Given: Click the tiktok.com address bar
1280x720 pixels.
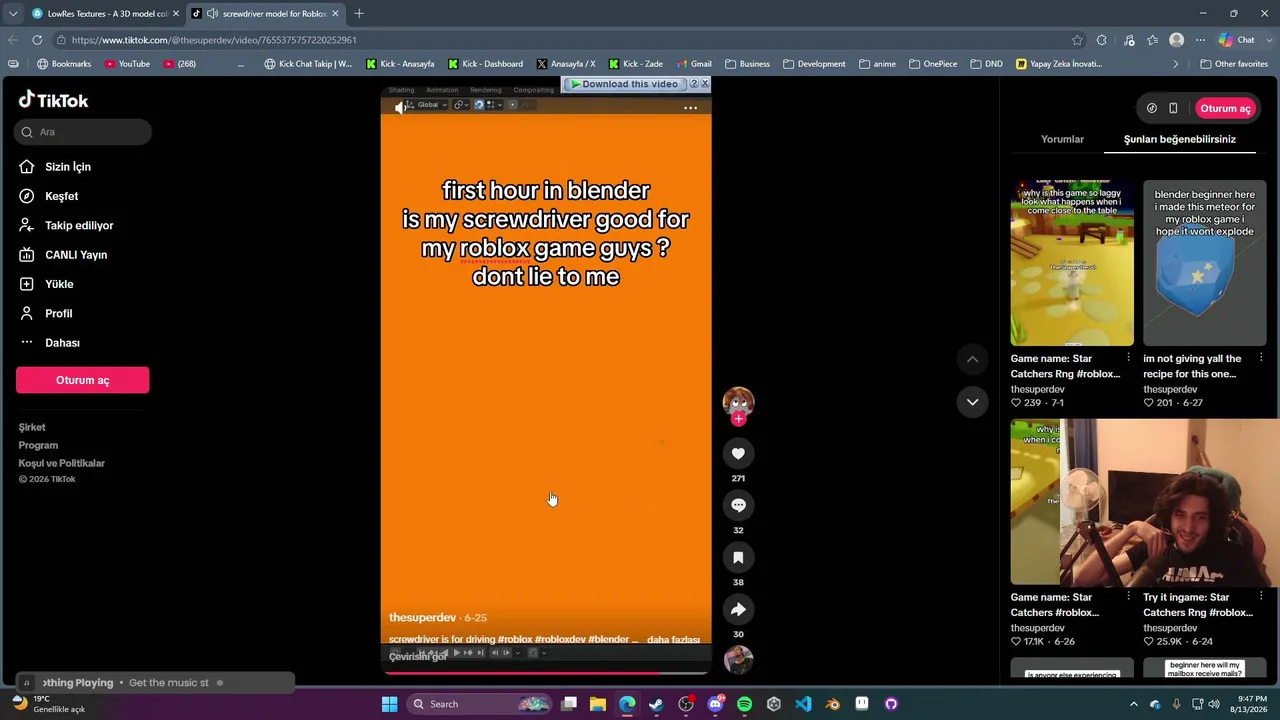Looking at the screenshot, I should coord(560,40).
